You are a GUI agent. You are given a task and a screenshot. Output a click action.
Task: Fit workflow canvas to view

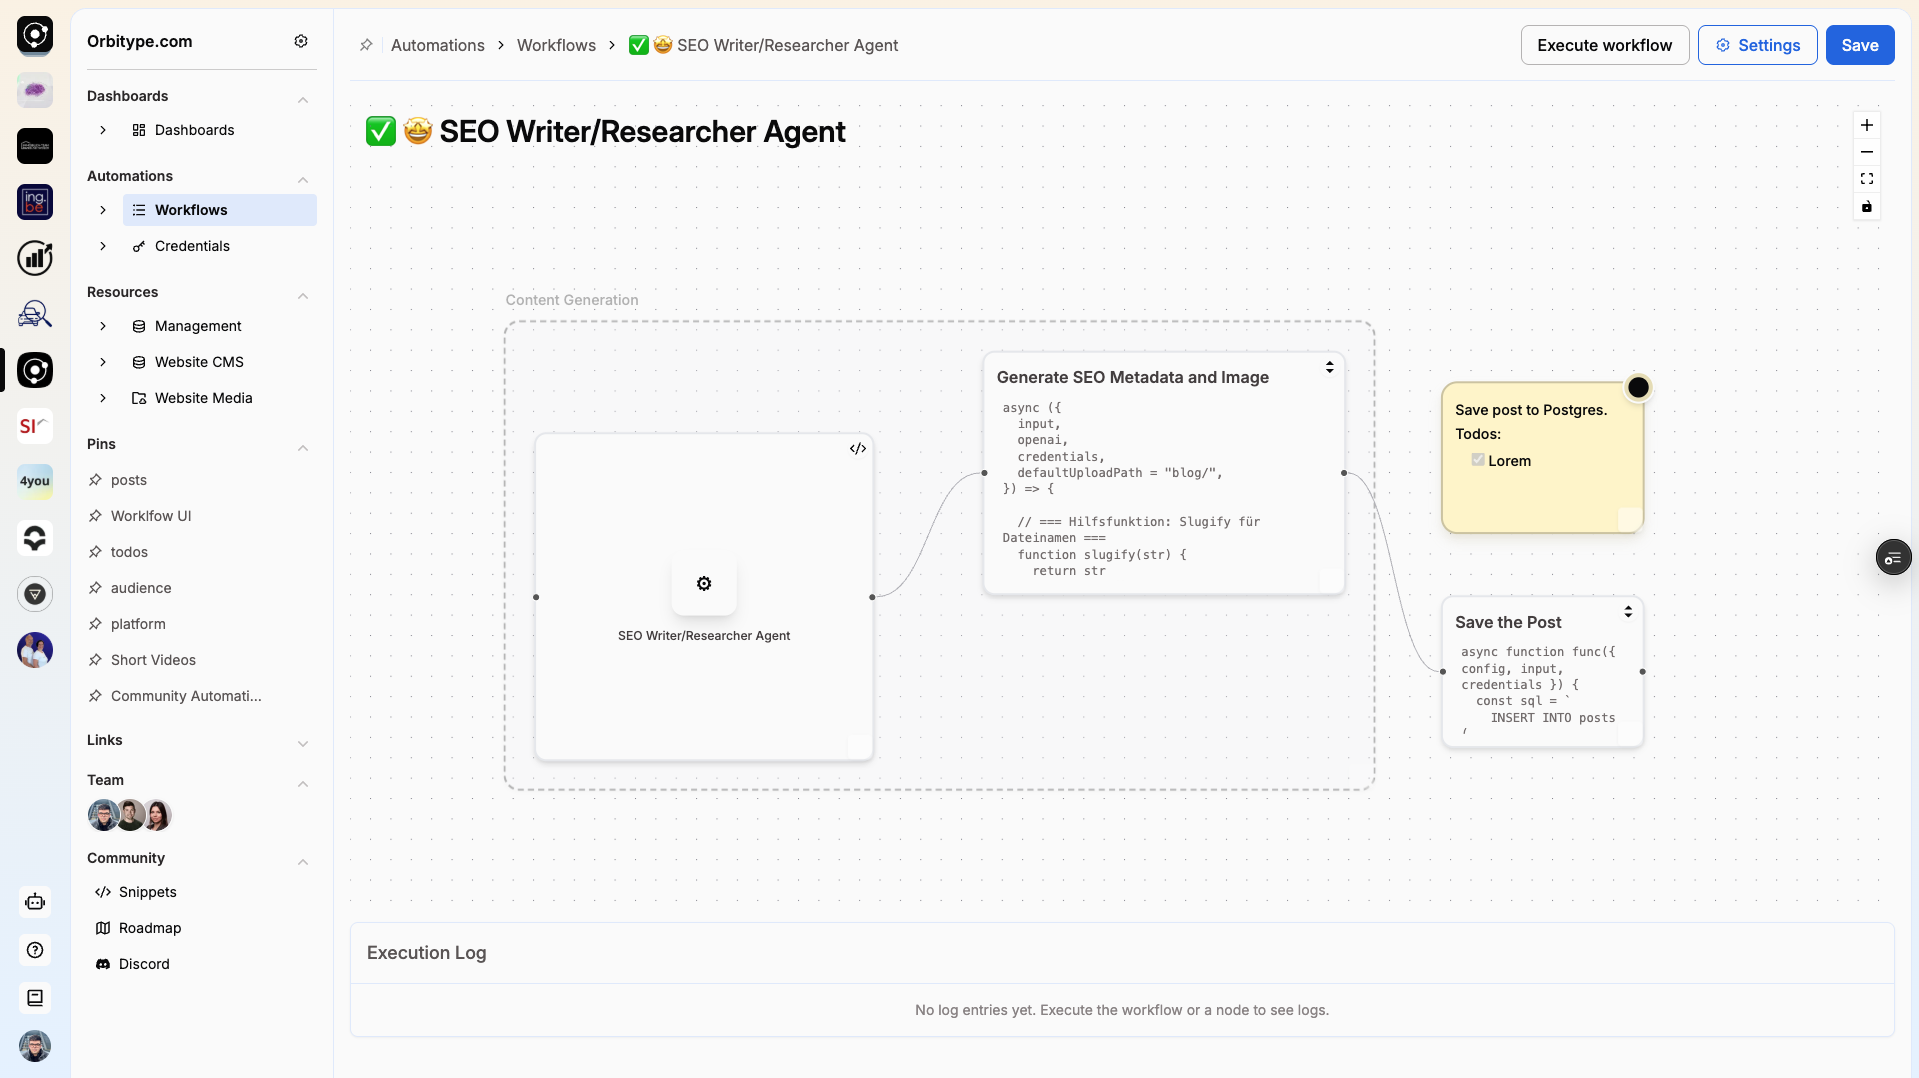(1866, 179)
